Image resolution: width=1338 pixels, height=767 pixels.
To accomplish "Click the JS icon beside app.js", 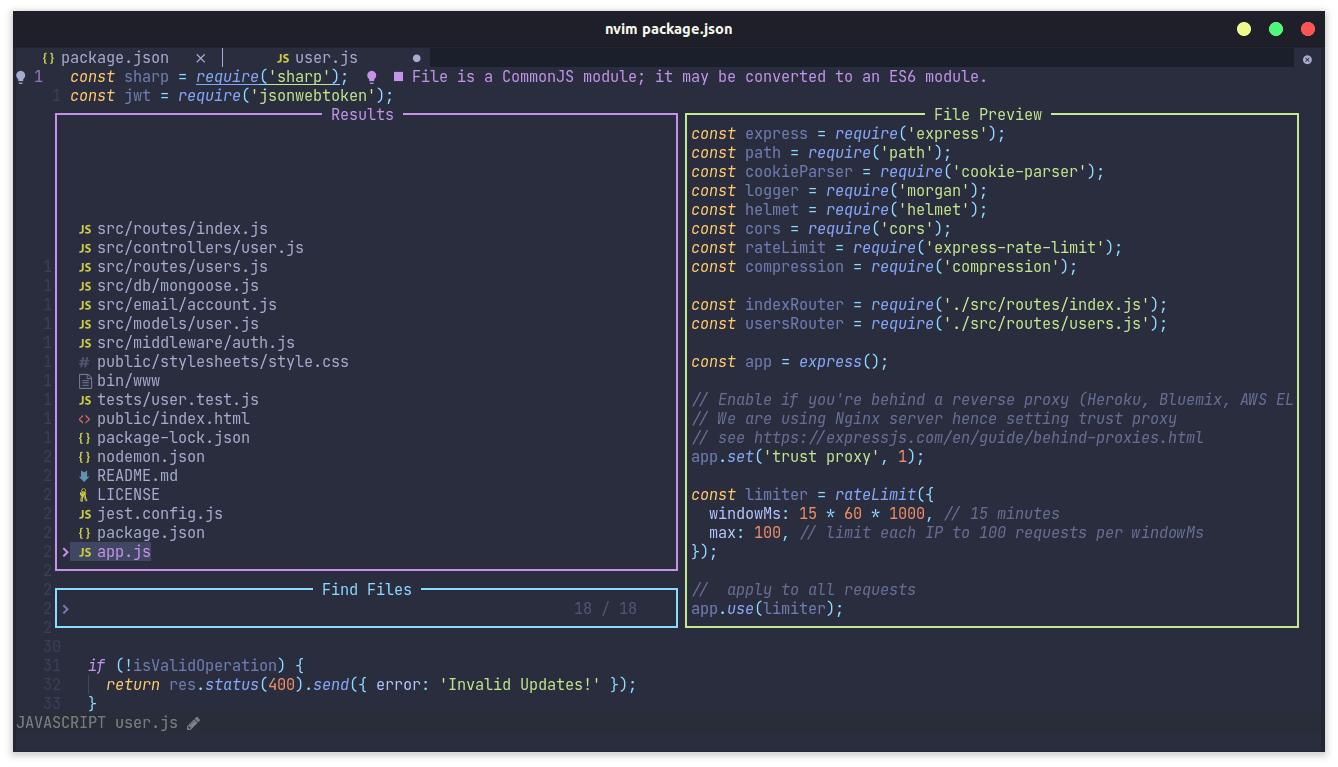I will point(85,552).
